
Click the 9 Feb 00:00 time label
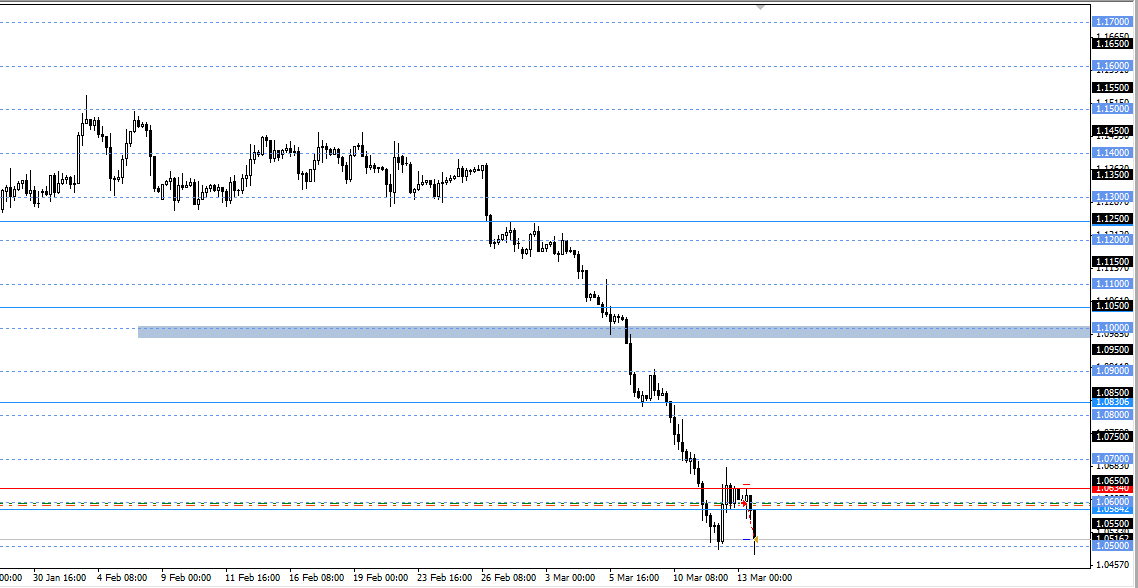[185, 578]
